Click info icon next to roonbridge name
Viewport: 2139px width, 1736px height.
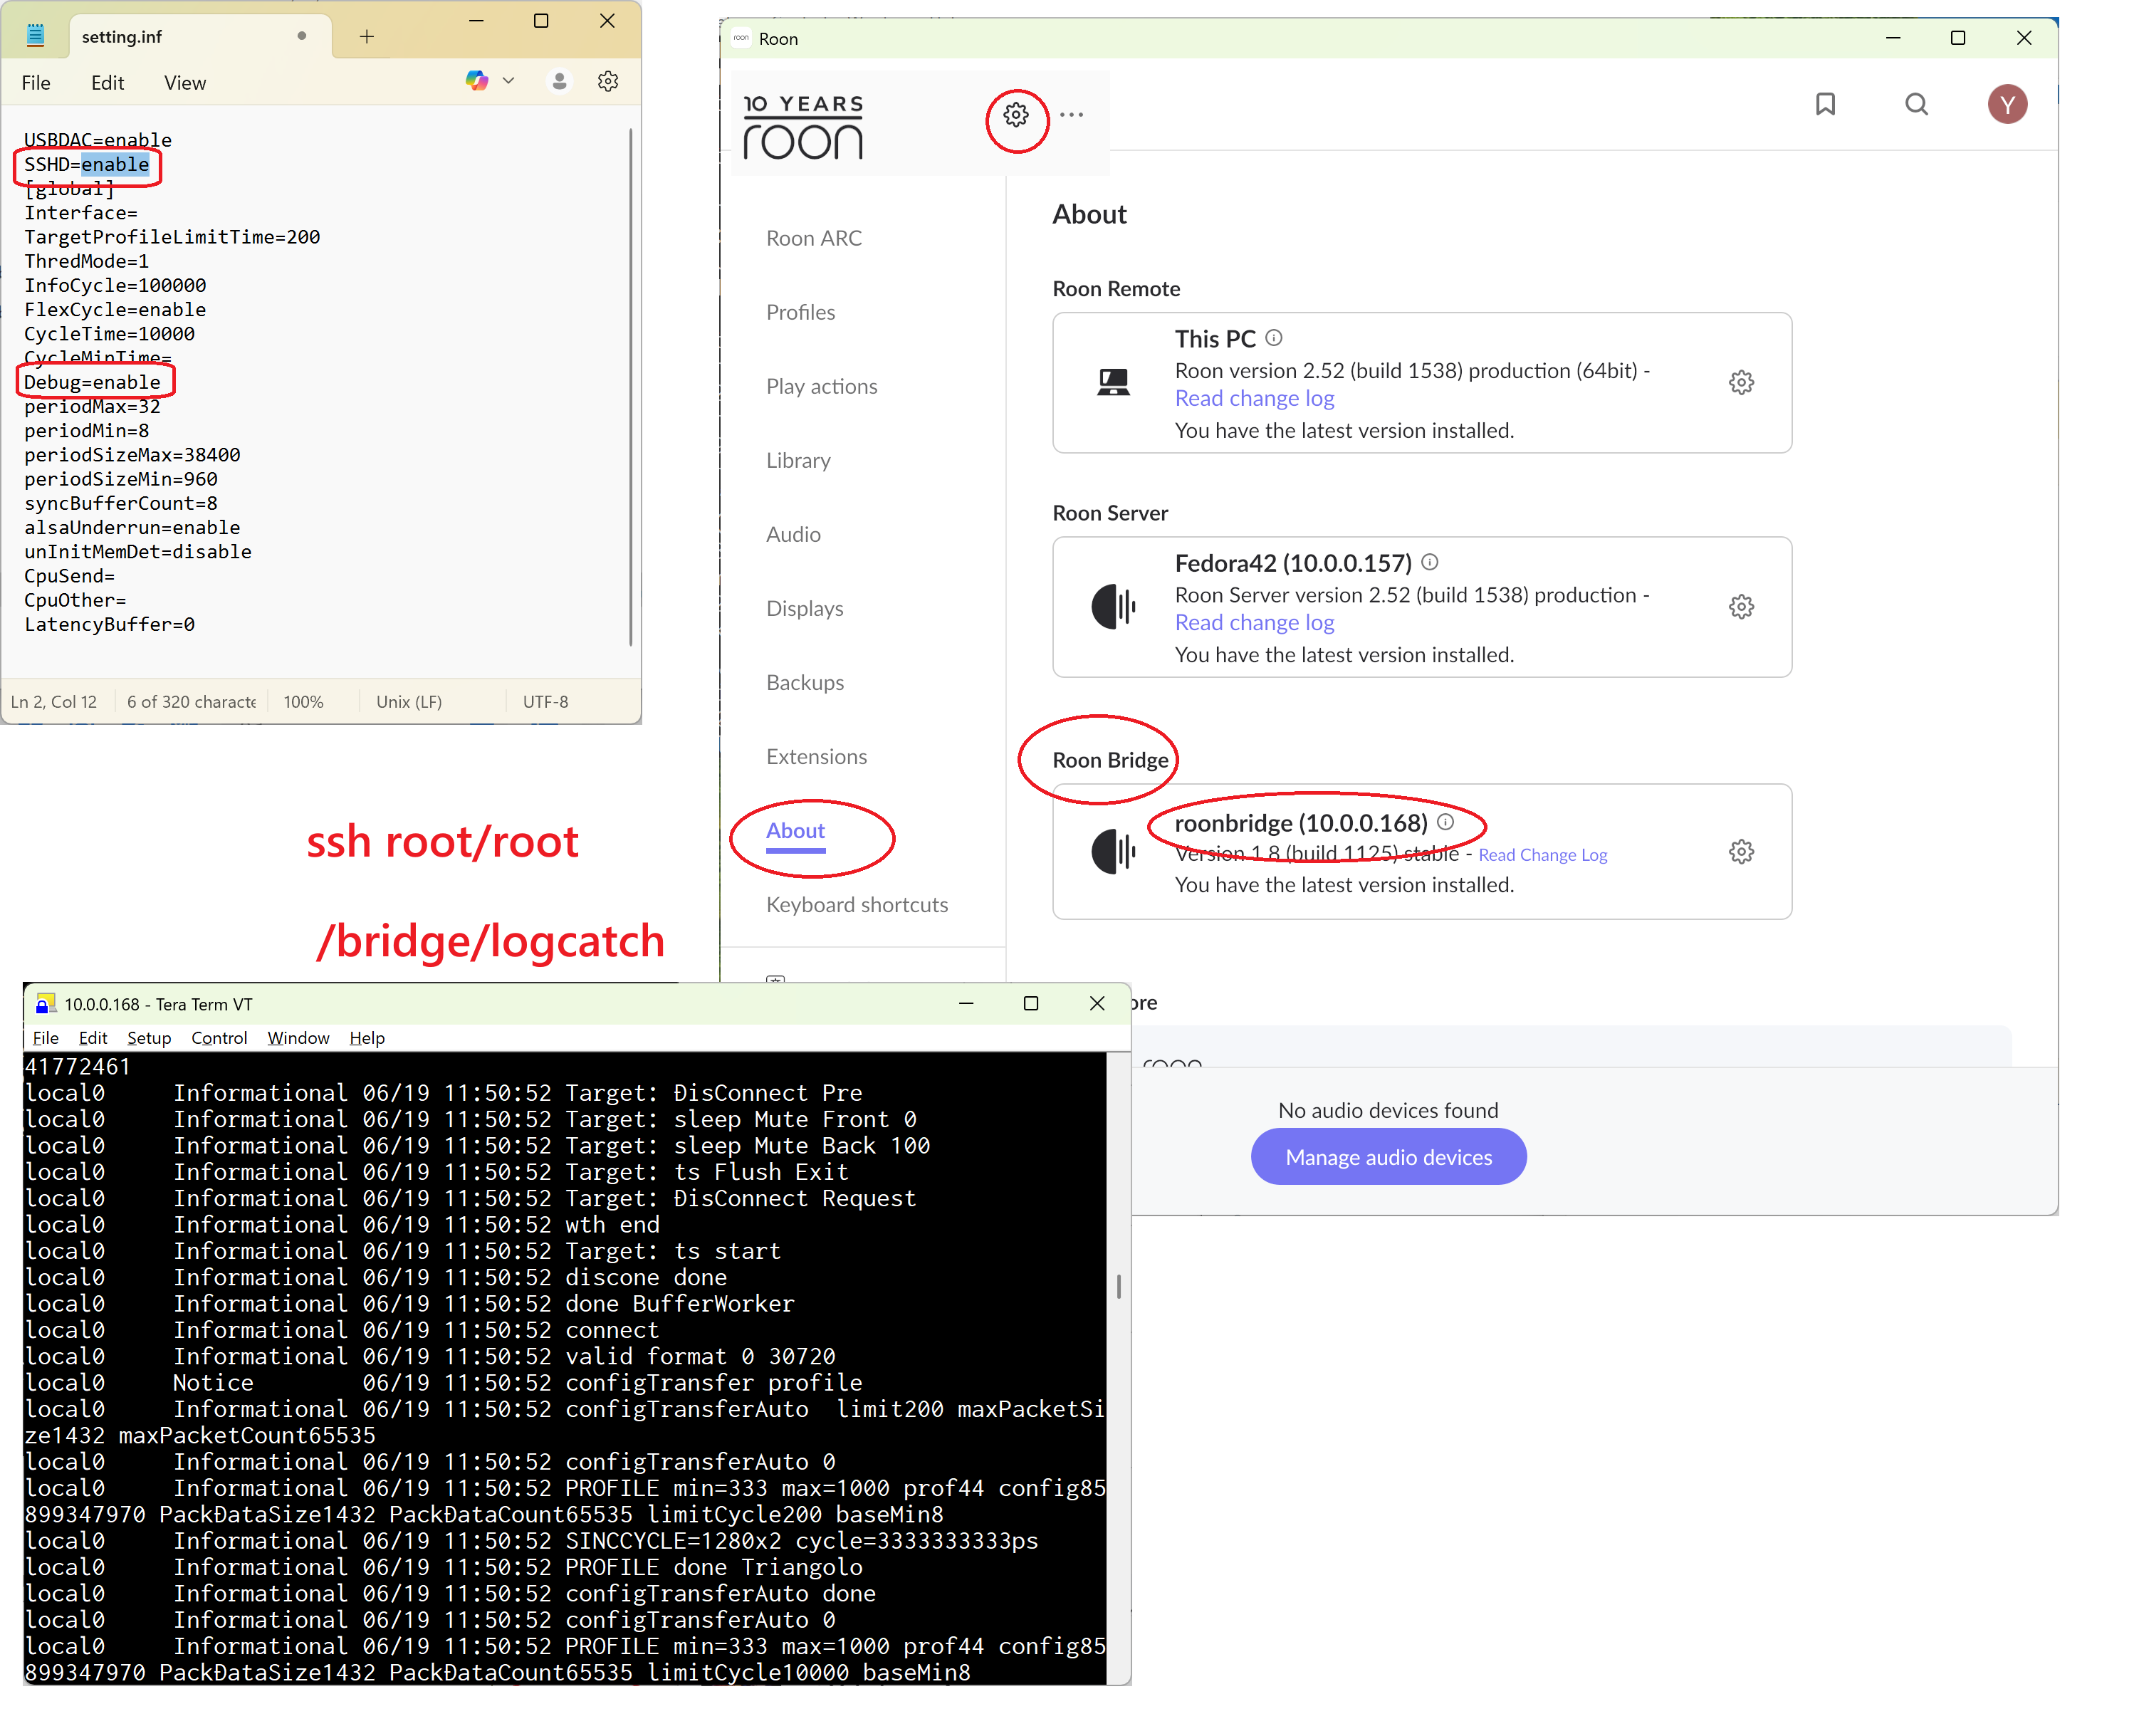coord(1445,822)
